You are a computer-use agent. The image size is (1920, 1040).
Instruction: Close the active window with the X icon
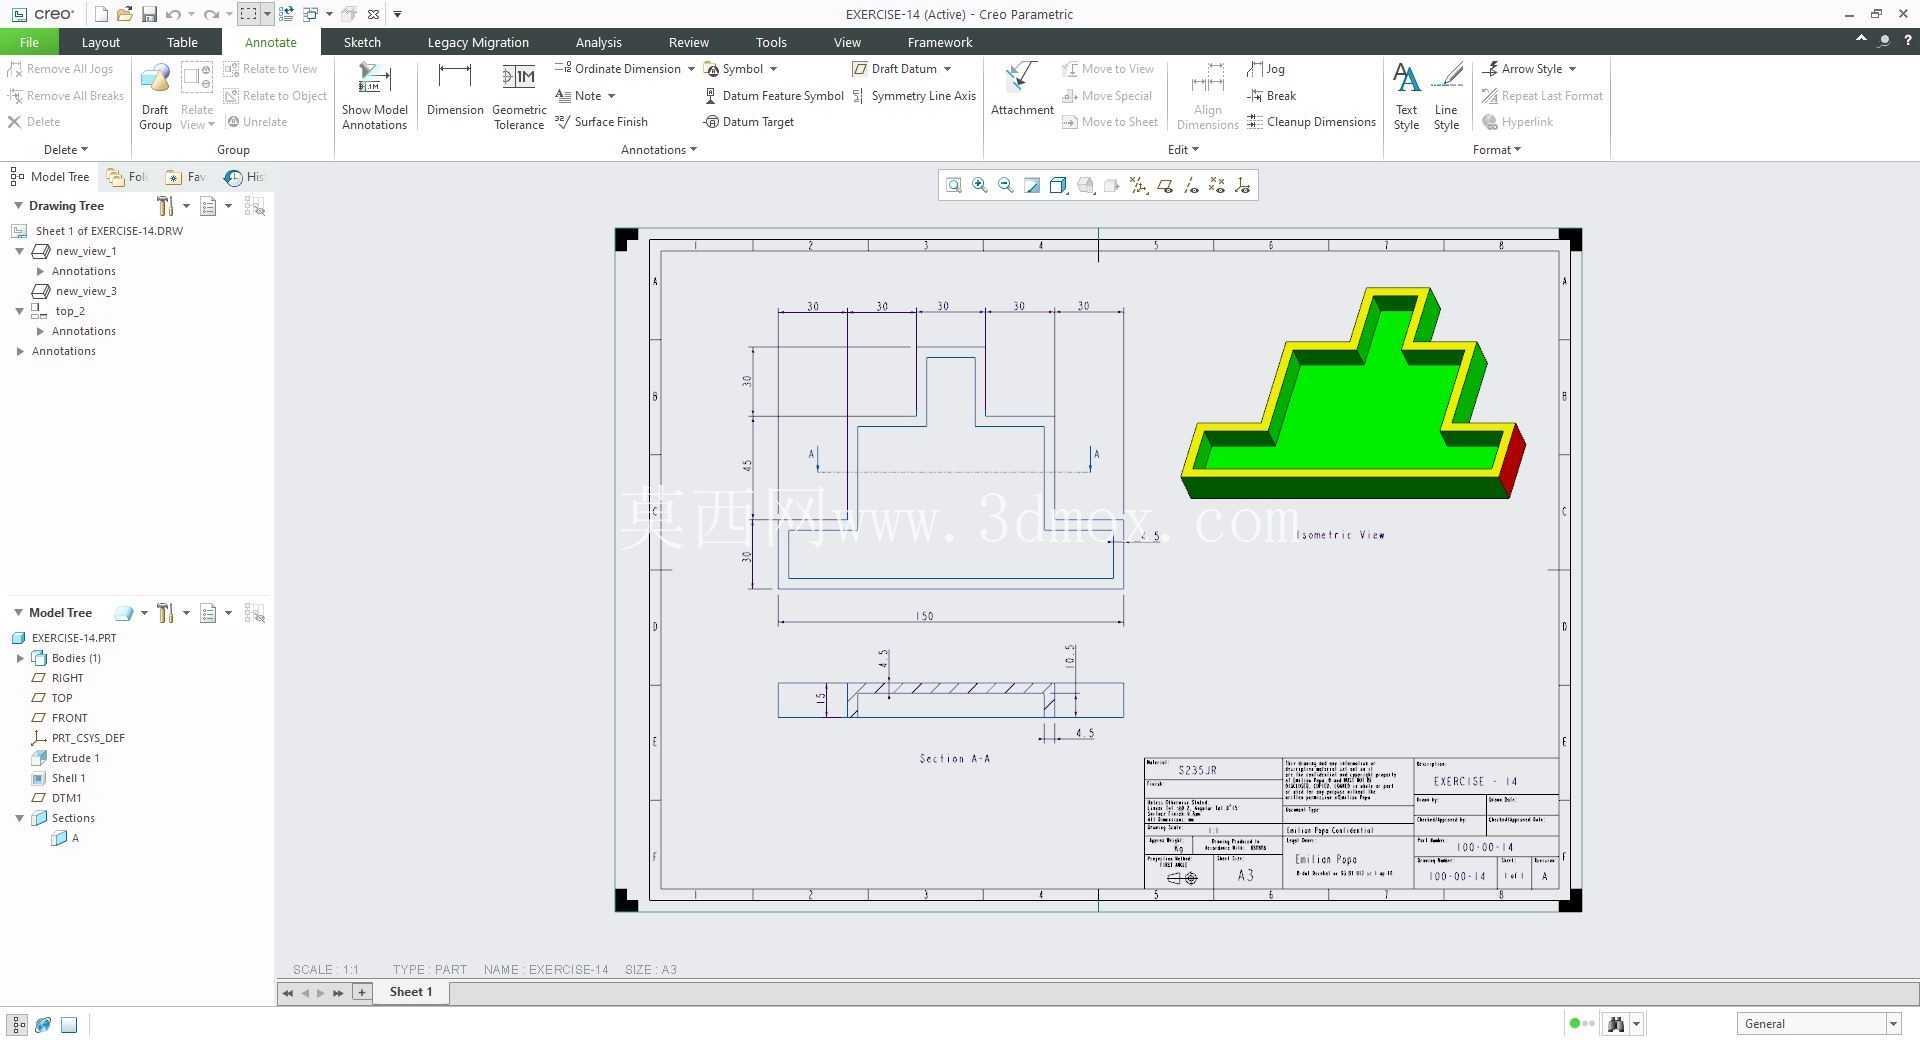coord(373,14)
